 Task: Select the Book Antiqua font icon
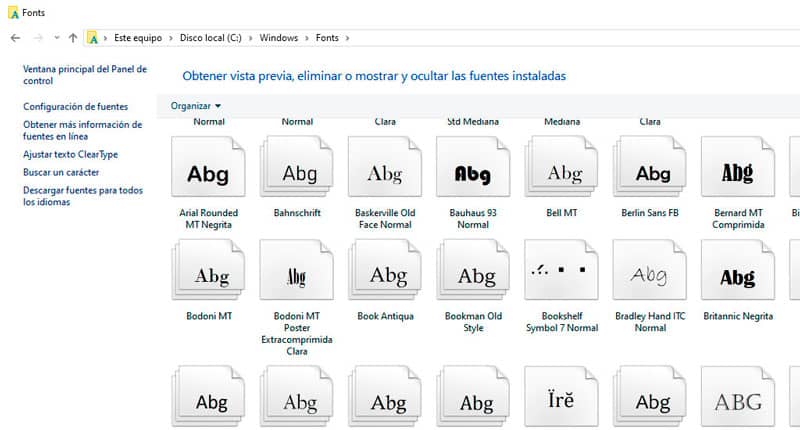(385, 270)
